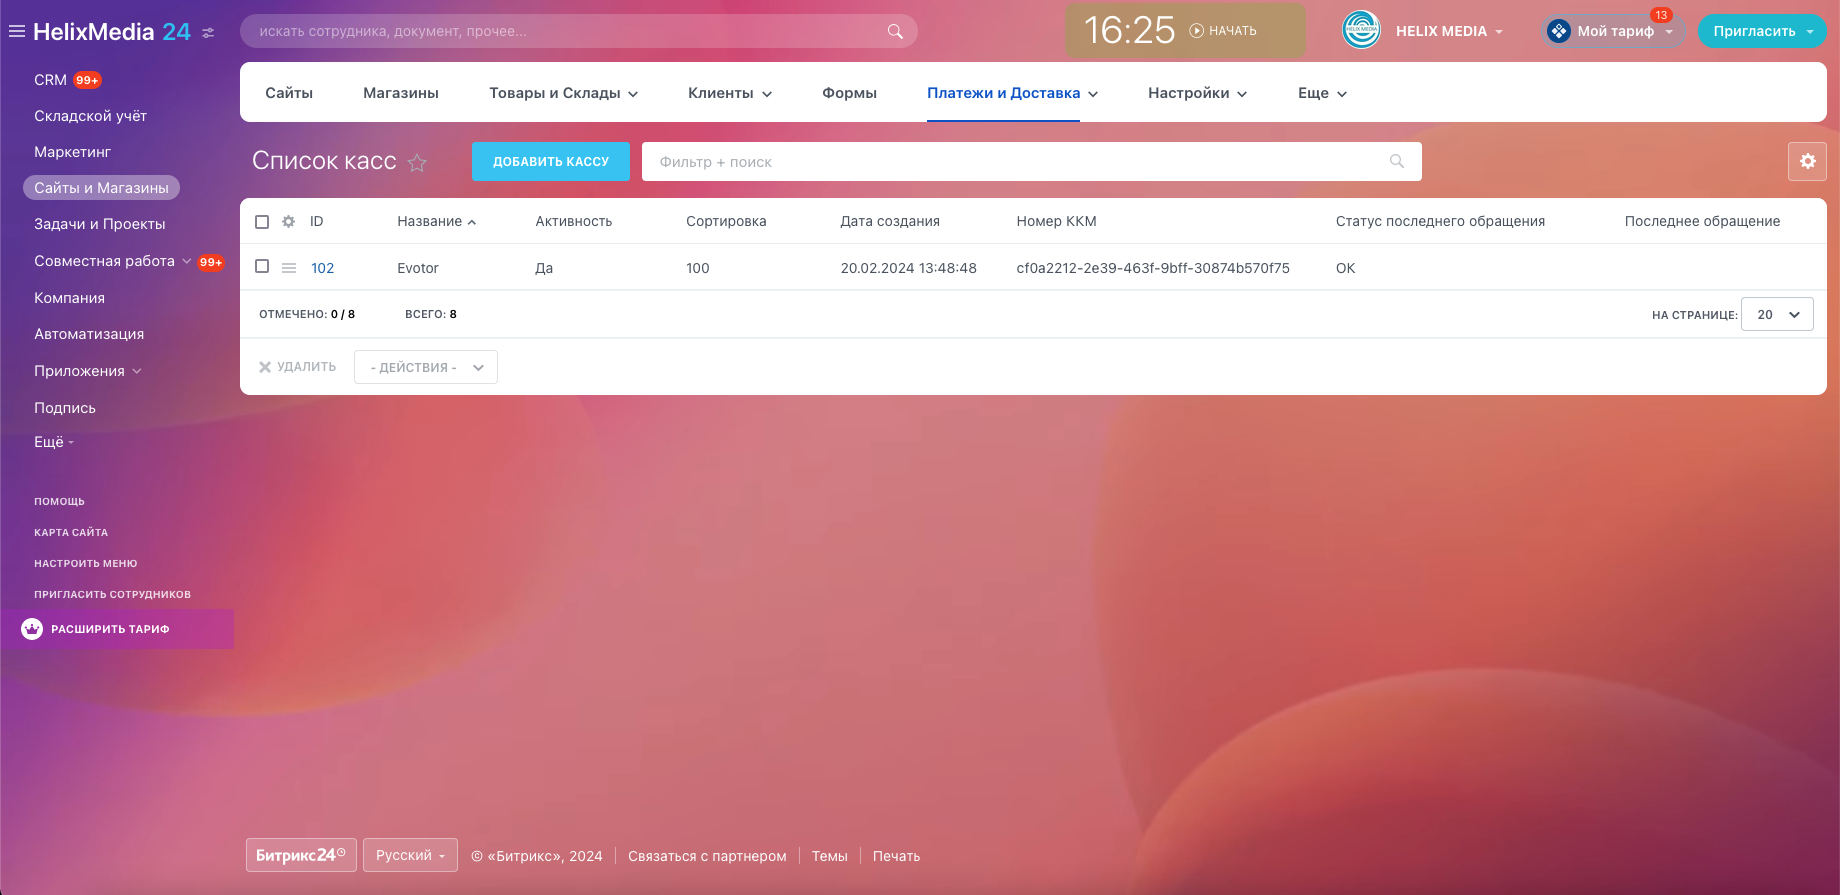Expand Совместная работа sidebar section

[186, 261]
